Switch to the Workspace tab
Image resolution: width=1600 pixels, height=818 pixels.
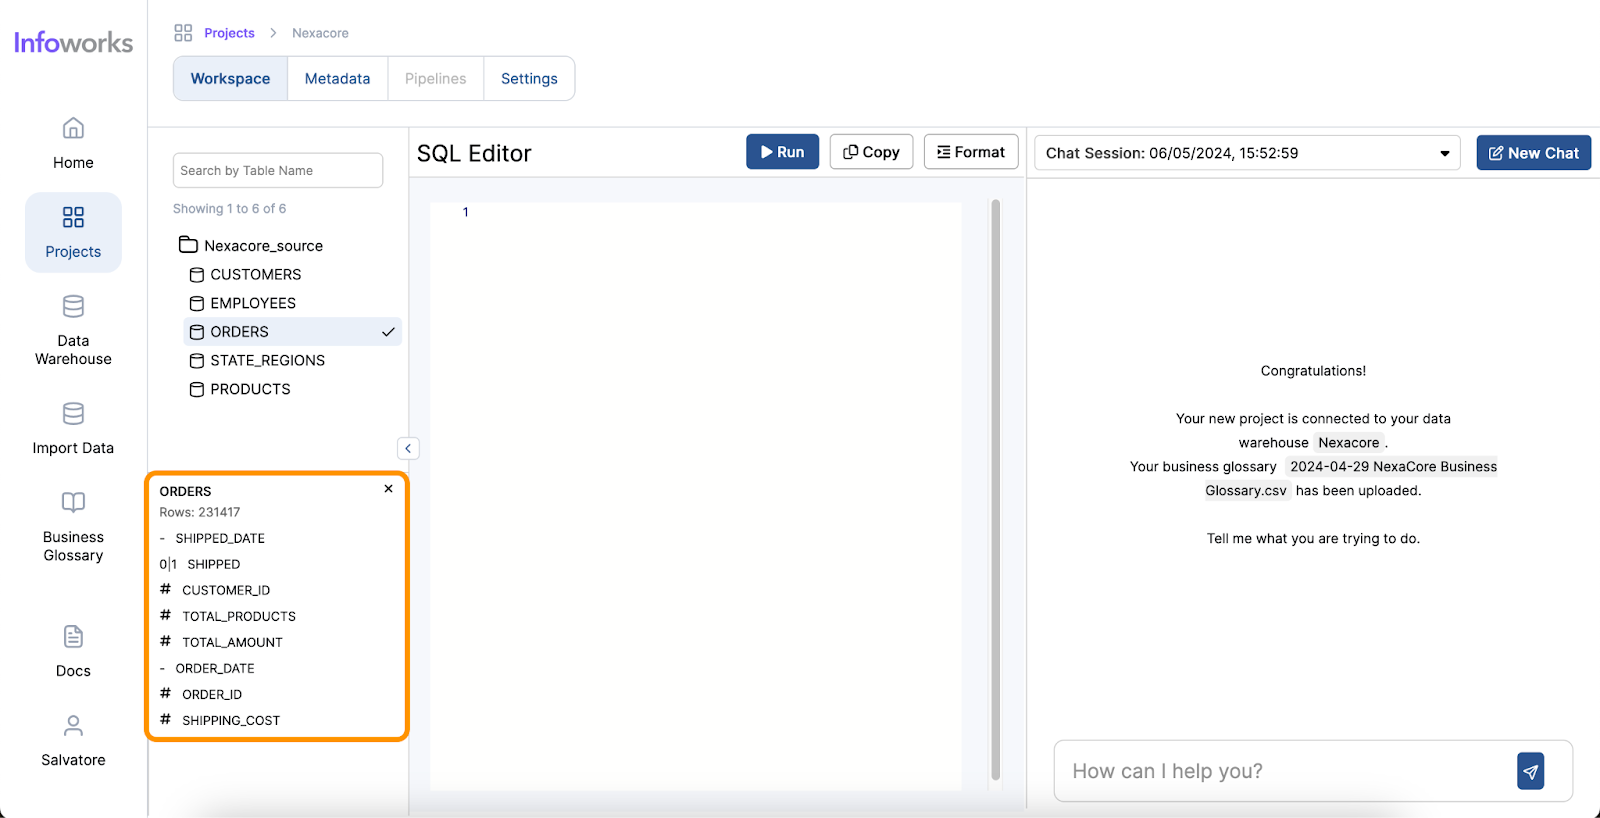[230, 78]
